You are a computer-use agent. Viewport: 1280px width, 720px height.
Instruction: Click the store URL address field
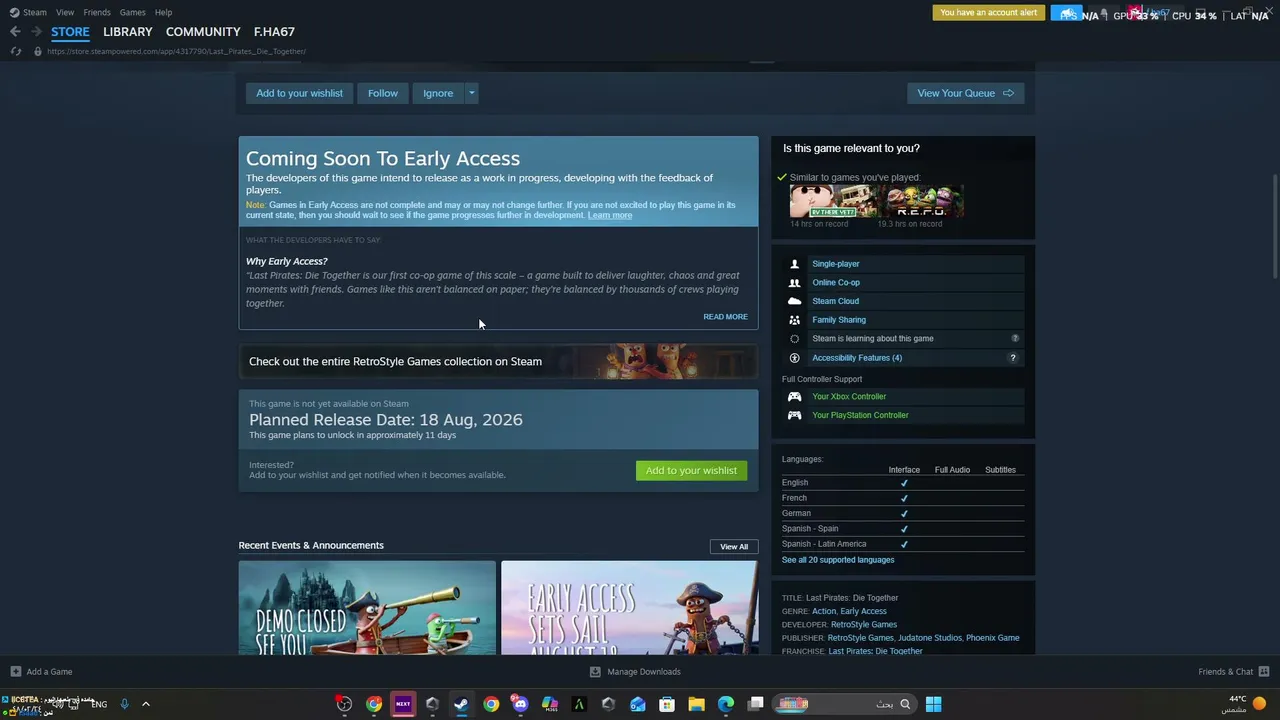click(176, 51)
